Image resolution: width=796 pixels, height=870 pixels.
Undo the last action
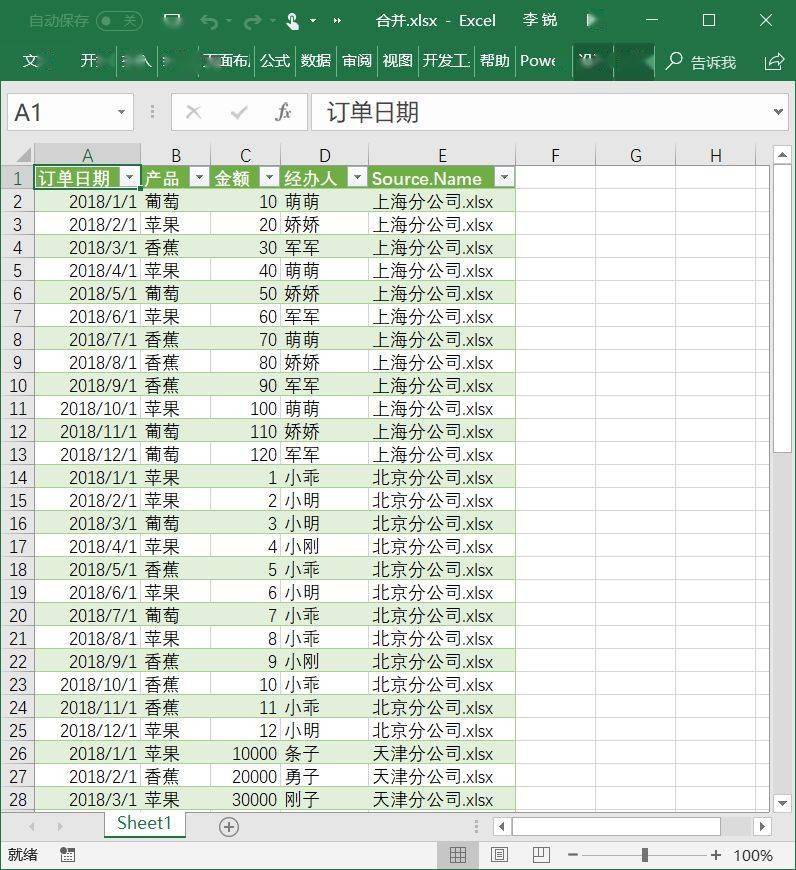pyautogui.click(x=209, y=21)
